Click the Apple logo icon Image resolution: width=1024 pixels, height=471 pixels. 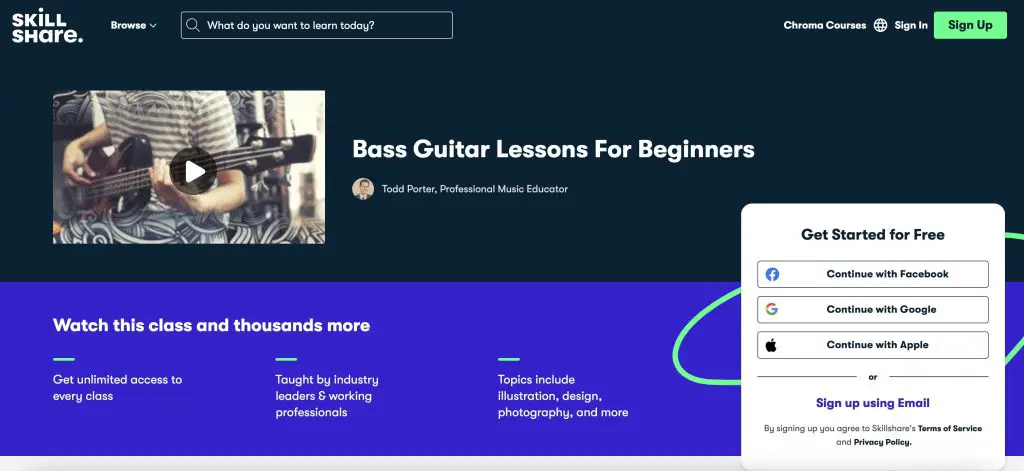[x=771, y=345]
